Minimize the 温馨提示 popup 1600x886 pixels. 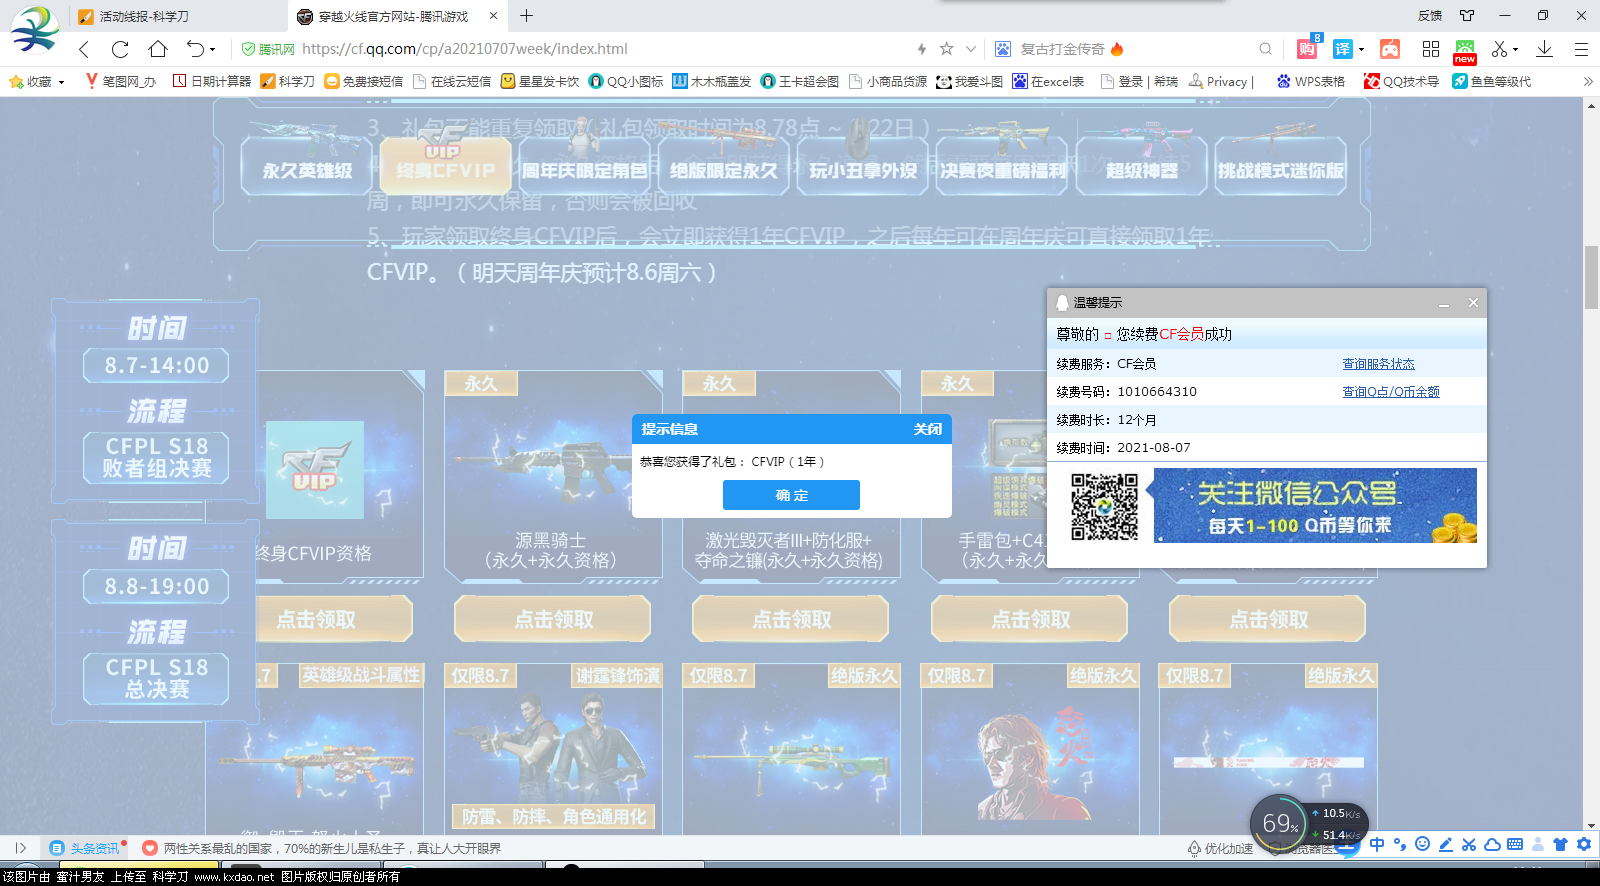(x=1444, y=303)
